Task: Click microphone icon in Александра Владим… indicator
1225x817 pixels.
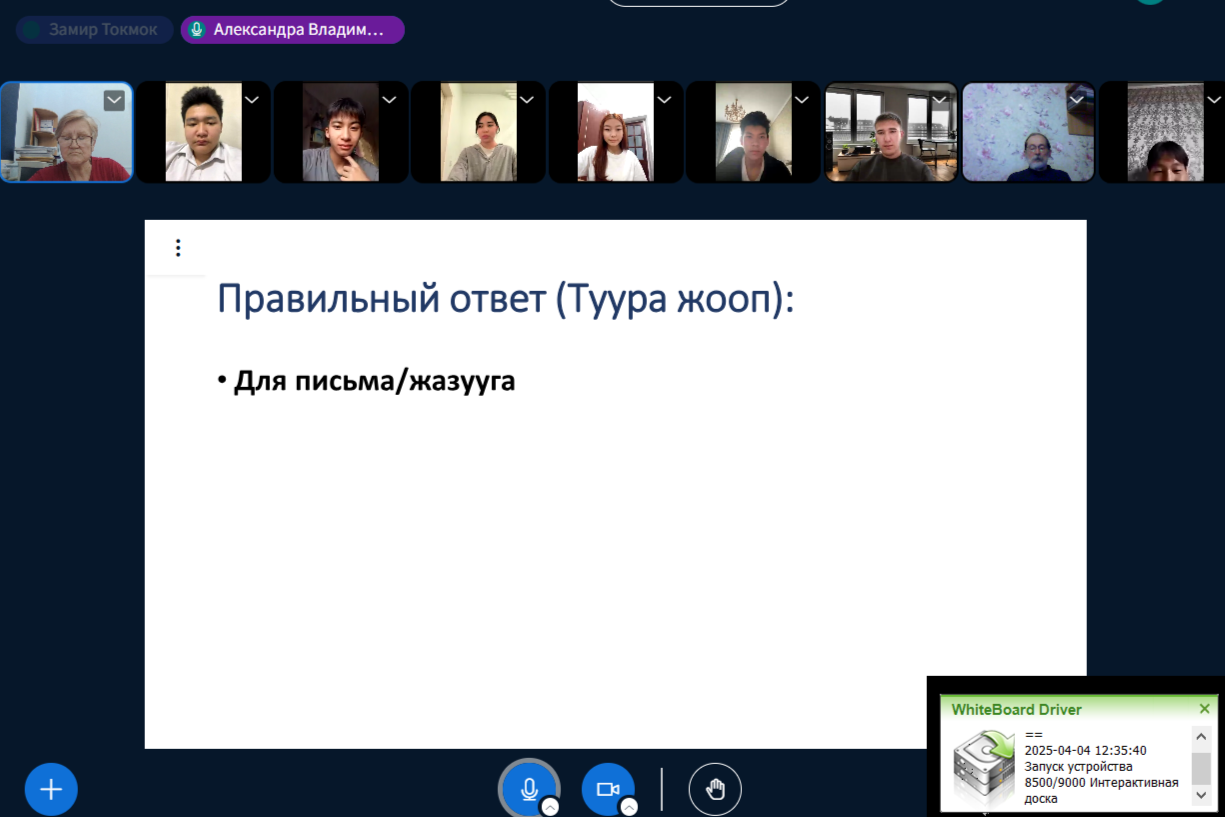Action: 197,30
